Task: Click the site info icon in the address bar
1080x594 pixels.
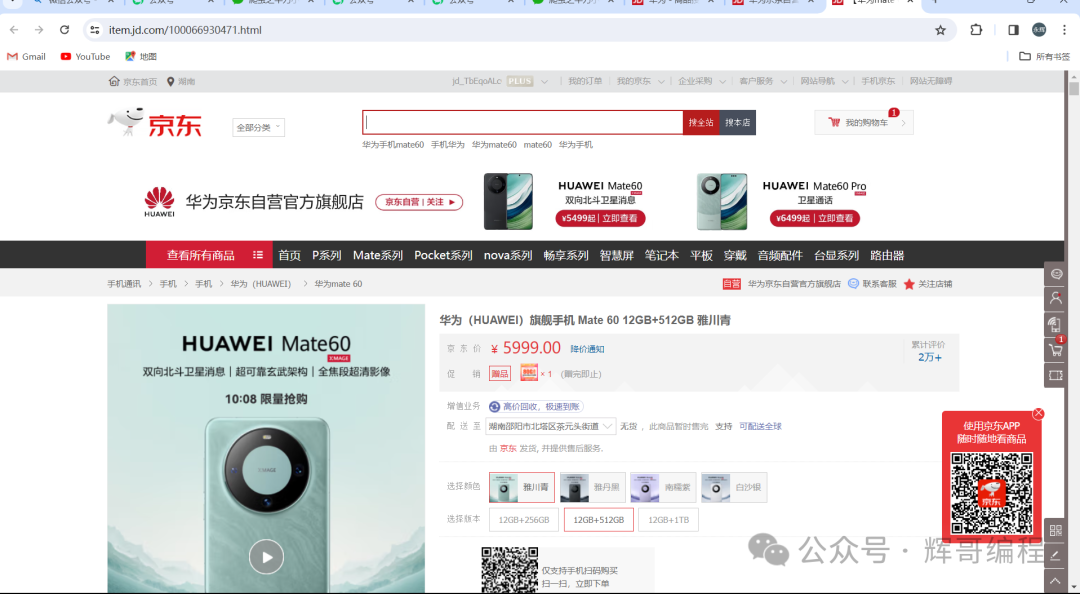Action: (95, 30)
